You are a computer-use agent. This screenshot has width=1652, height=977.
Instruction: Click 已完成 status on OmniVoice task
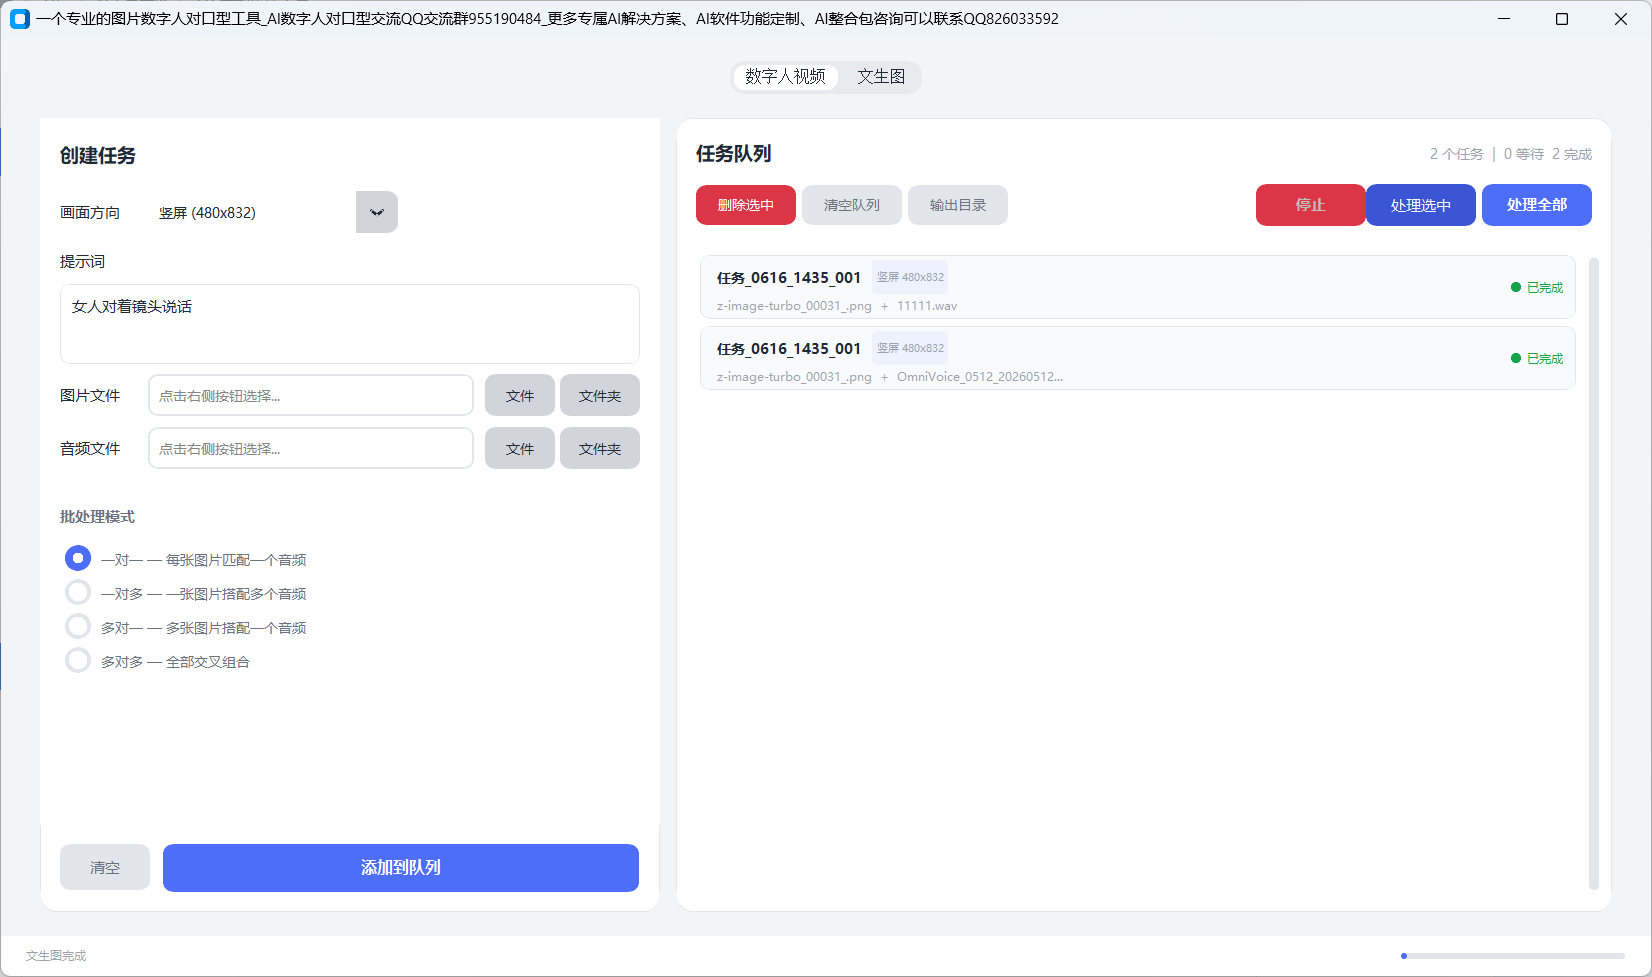1537,358
